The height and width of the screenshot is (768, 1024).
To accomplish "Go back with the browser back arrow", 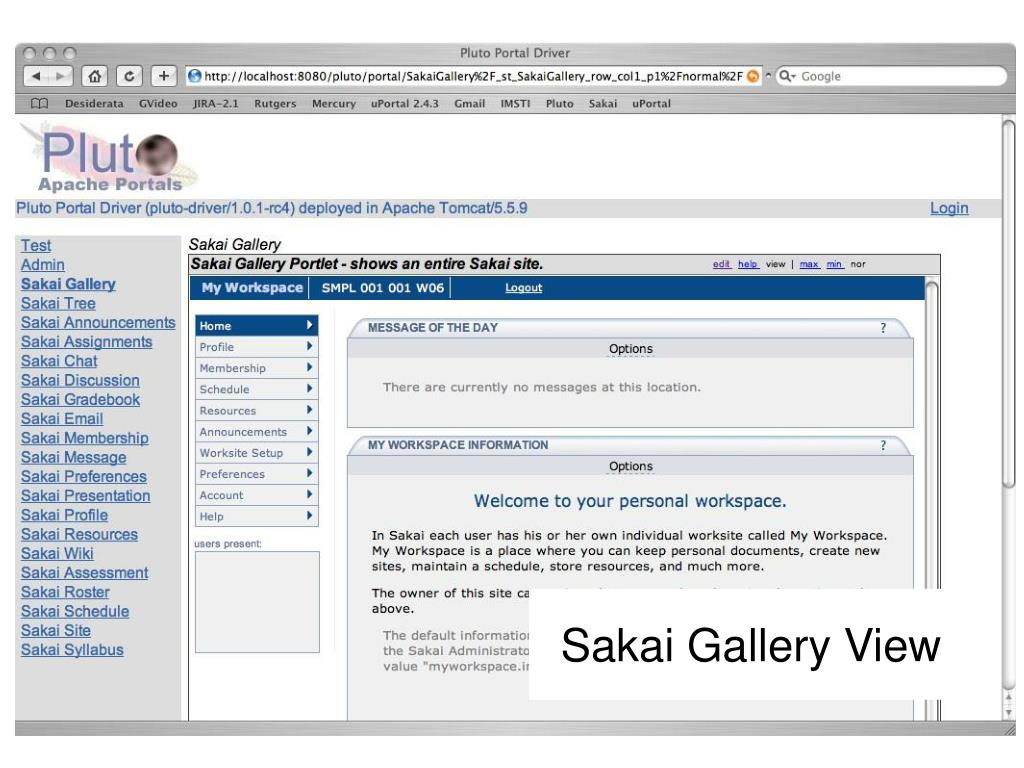I will click(x=36, y=76).
